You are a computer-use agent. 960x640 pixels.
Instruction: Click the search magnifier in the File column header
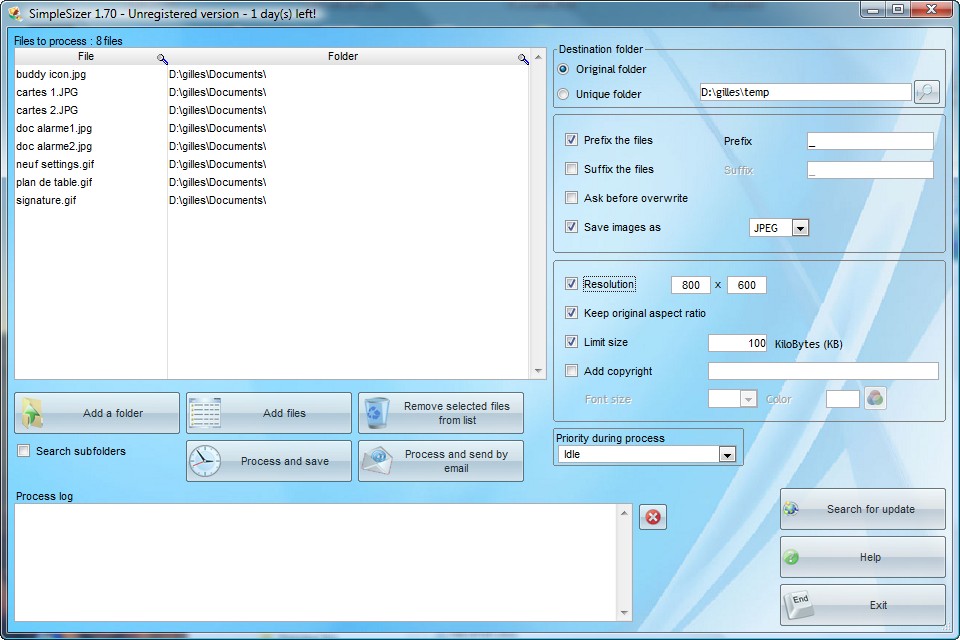(x=162, y=59)
